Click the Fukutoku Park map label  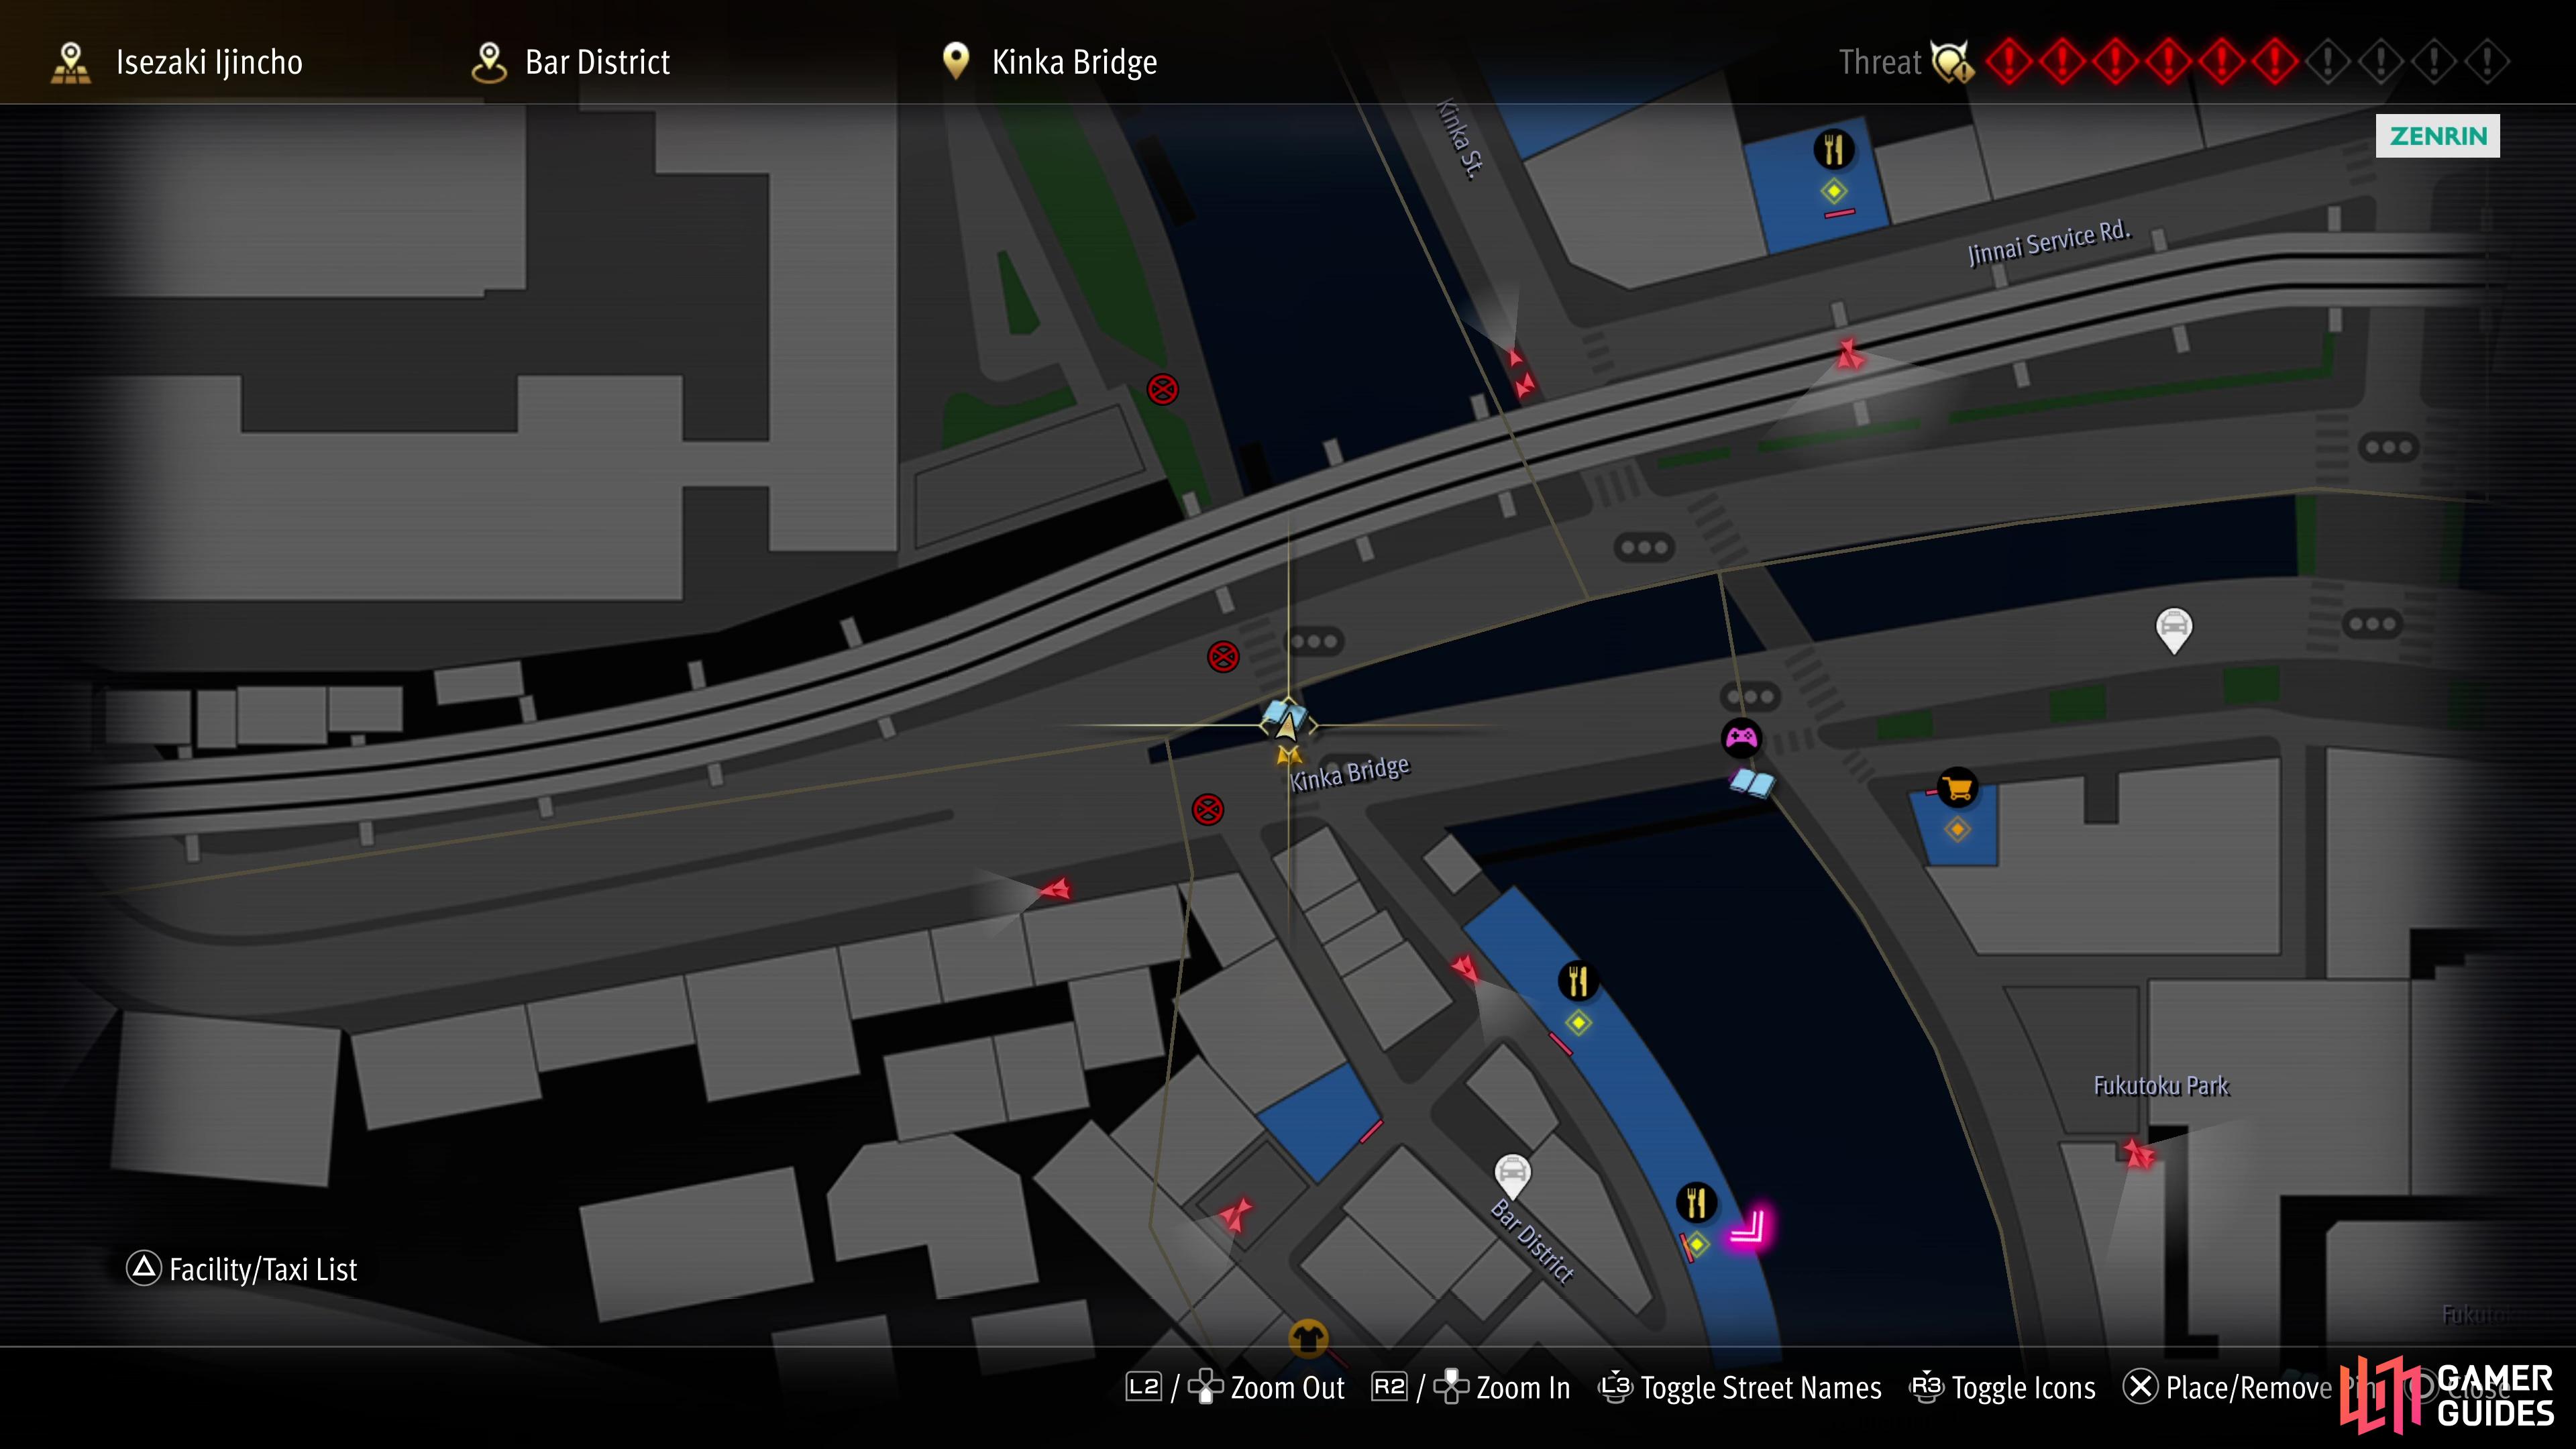2161,1086
